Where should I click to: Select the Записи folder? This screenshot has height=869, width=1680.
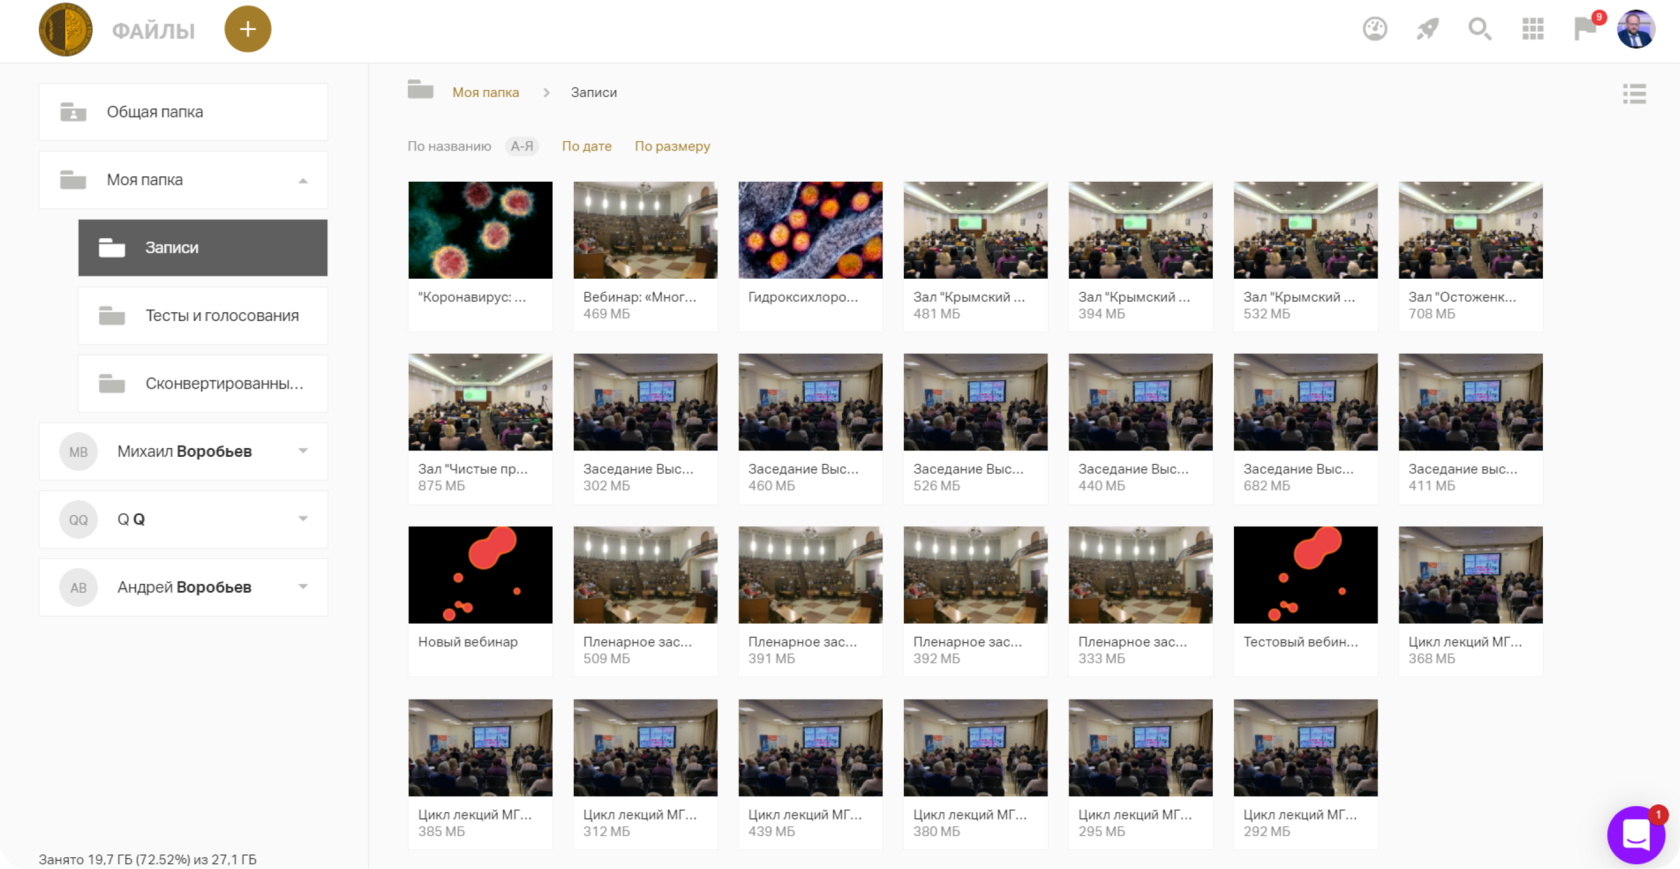click(x=202, y=248)
